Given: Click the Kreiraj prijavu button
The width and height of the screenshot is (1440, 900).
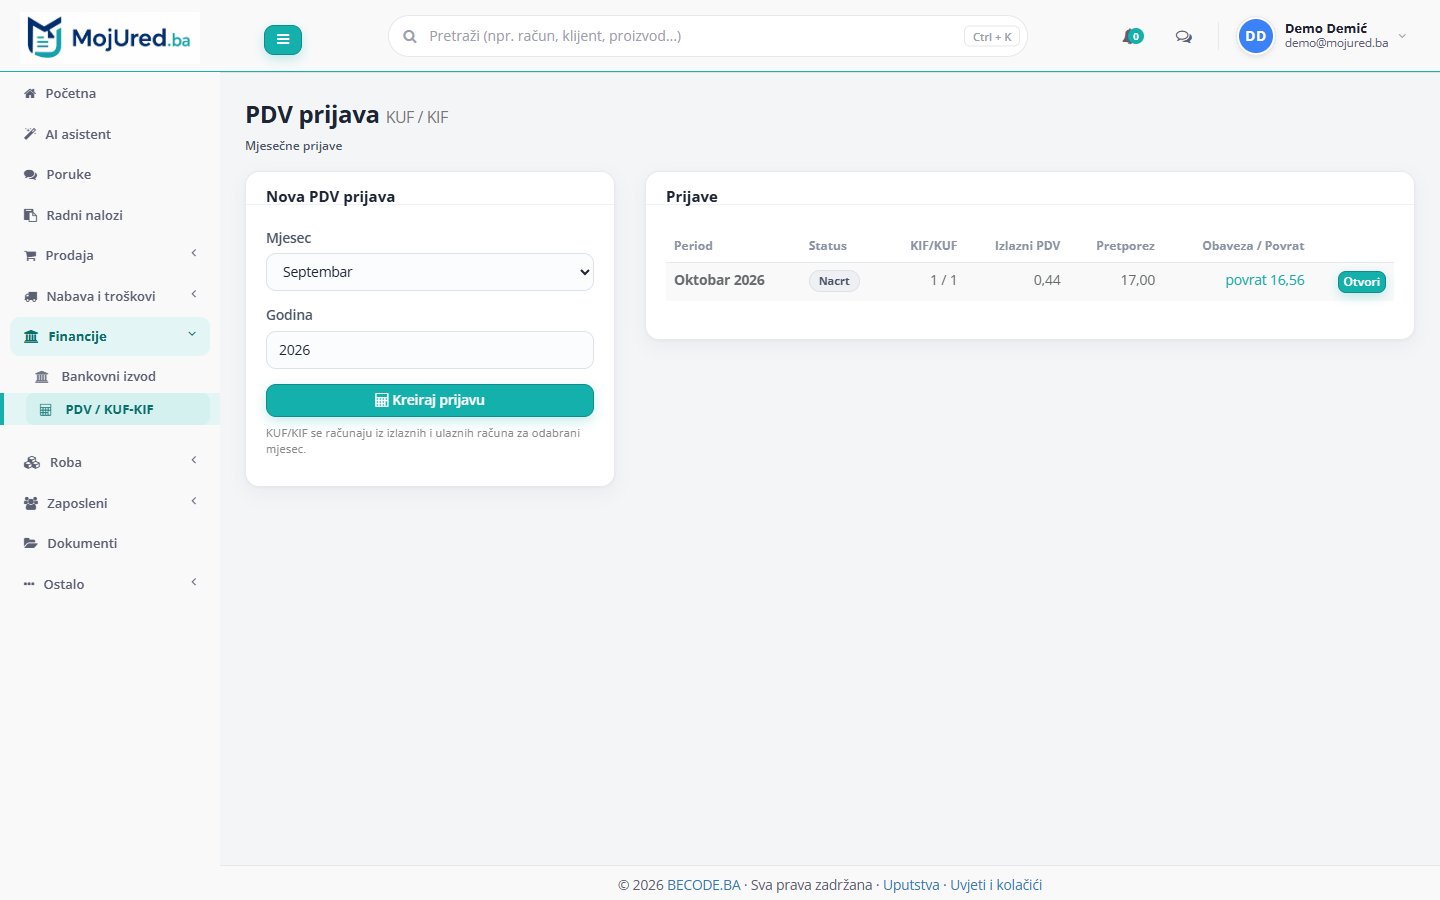Looking at the screenshot, I should 430,400.
